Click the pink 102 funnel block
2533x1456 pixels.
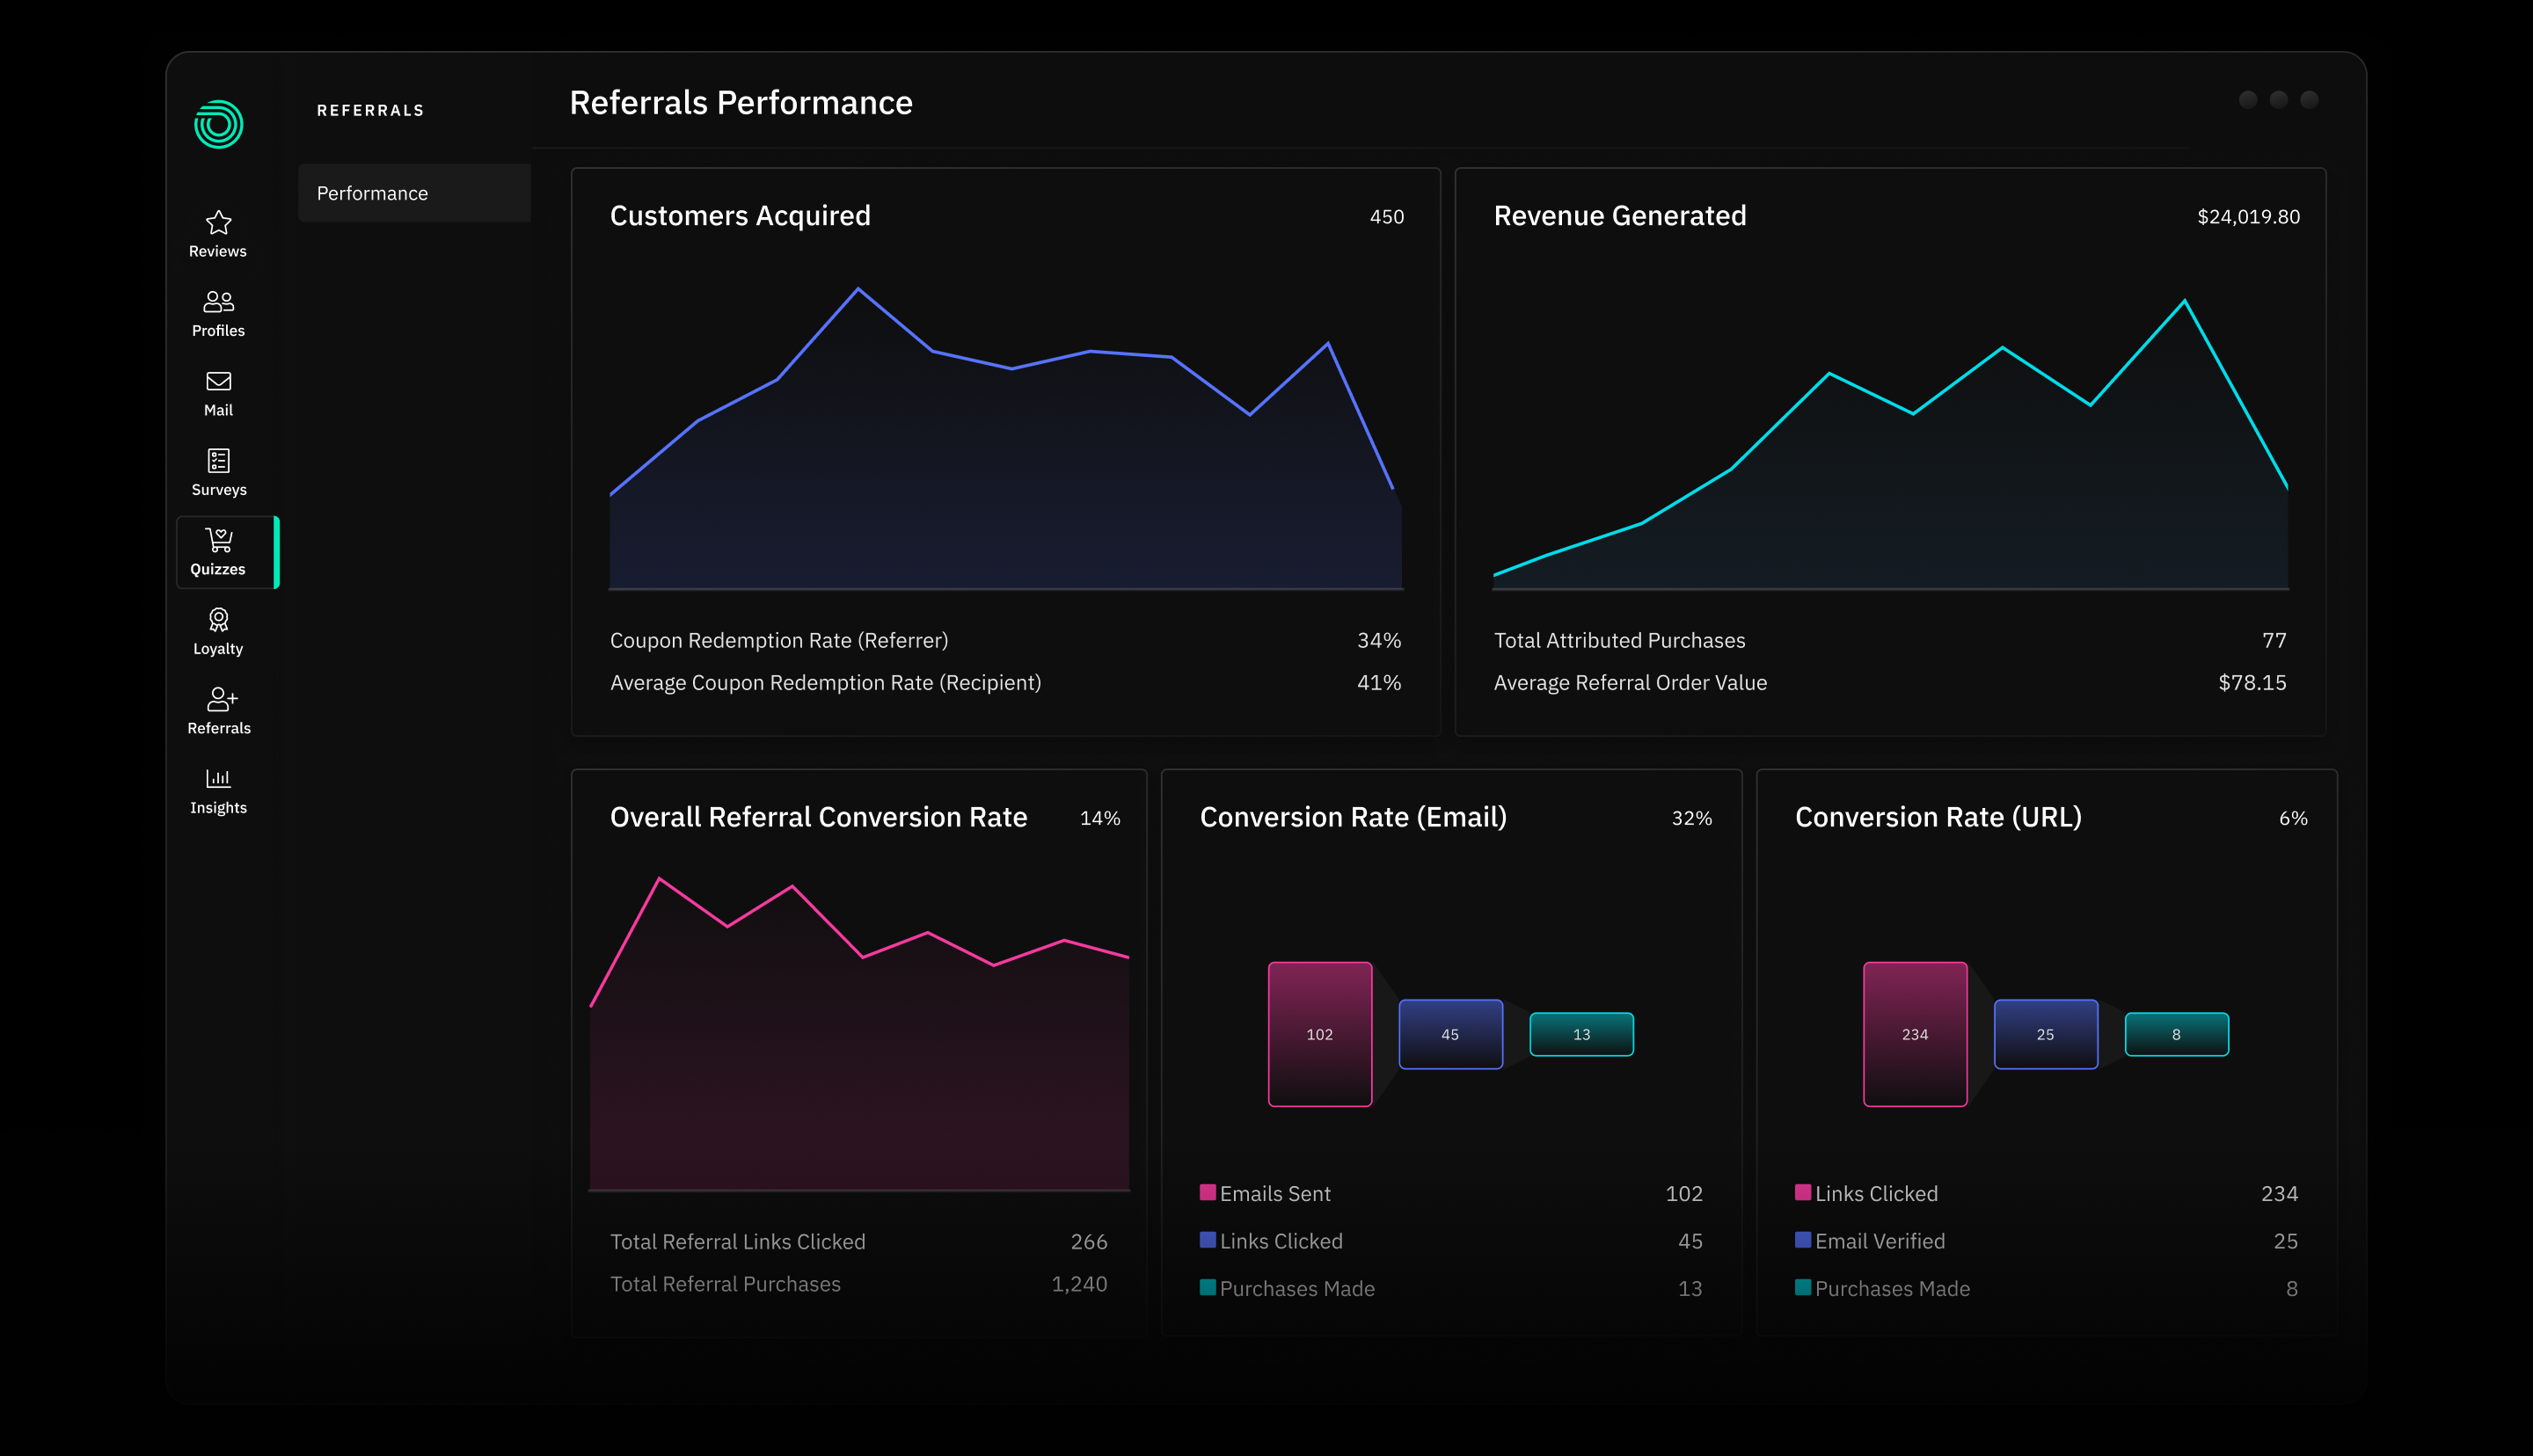1320,1034
